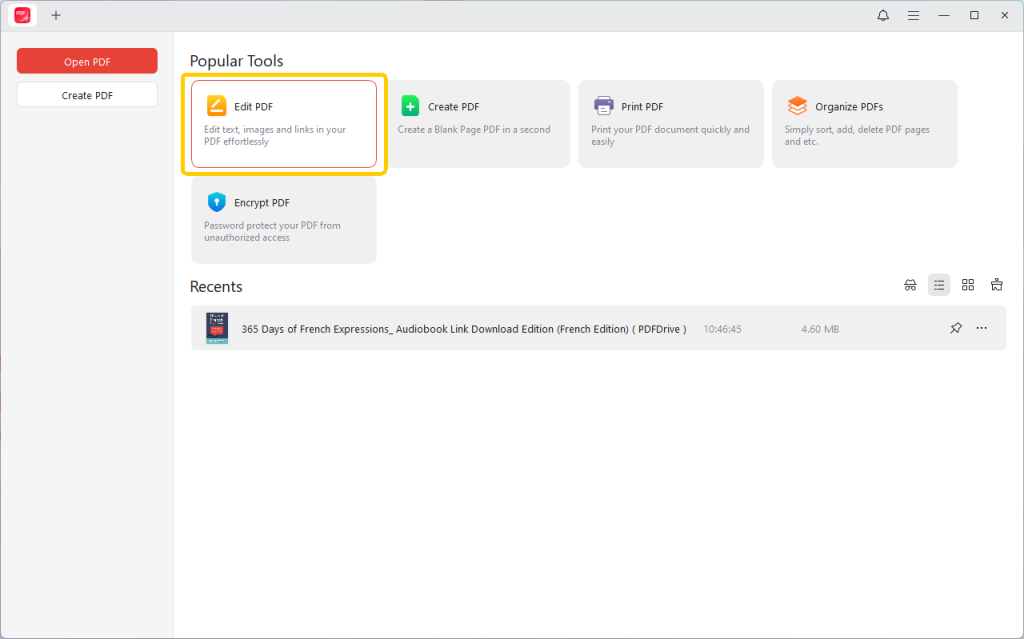Toggle incognito mode for recent files

coord(910,285)
